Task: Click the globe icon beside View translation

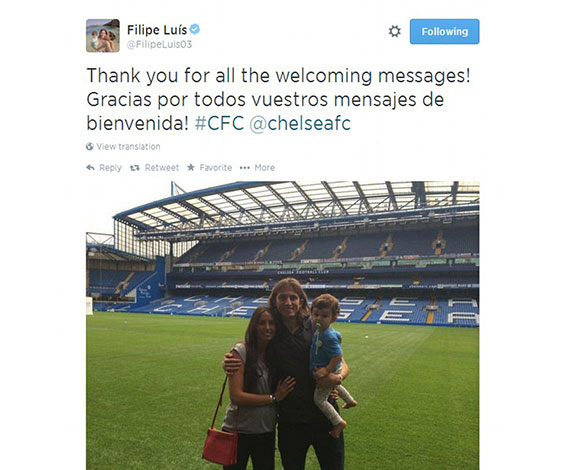Action: tap(90, 146)
